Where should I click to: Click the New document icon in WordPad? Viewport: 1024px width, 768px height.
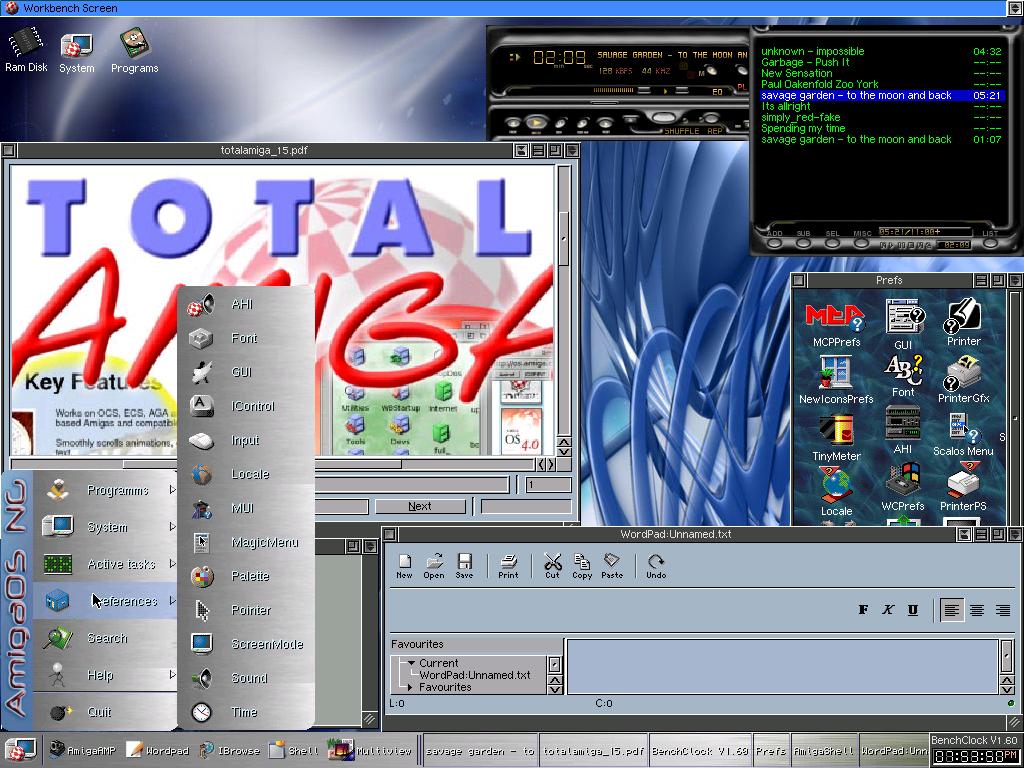pos(404,566)
